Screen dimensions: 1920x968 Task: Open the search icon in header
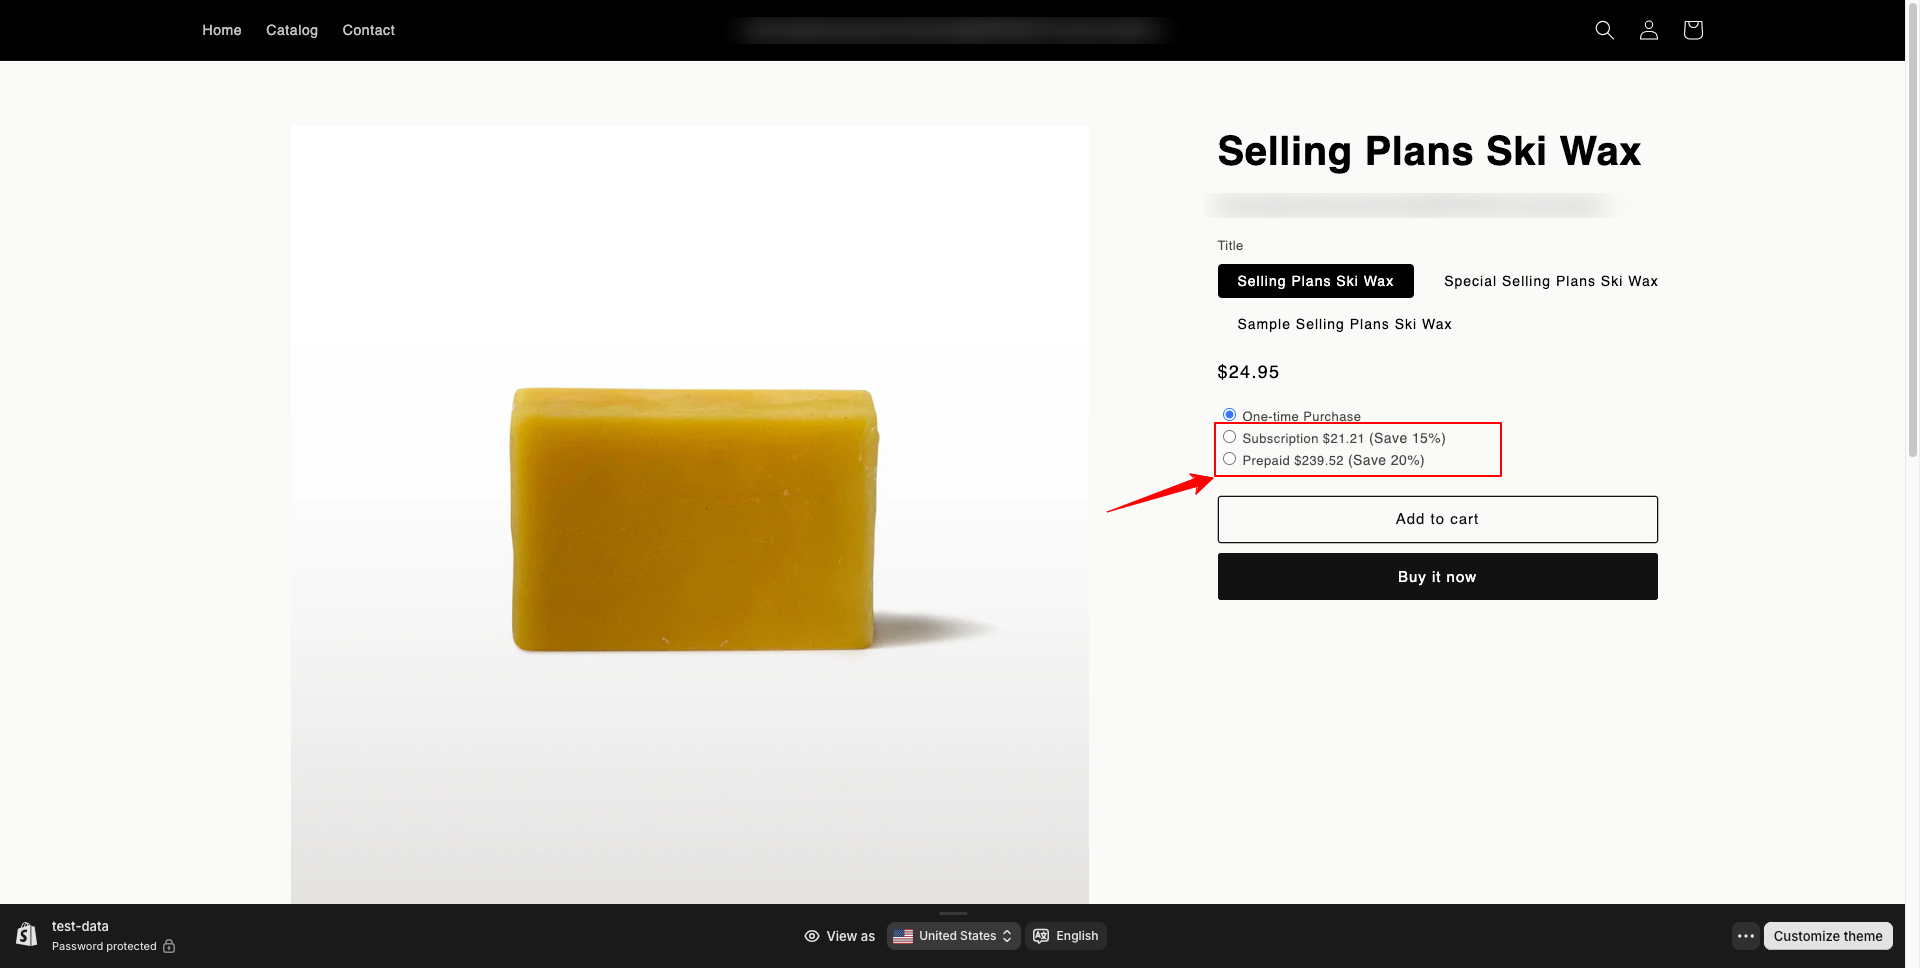(1604, 30)
